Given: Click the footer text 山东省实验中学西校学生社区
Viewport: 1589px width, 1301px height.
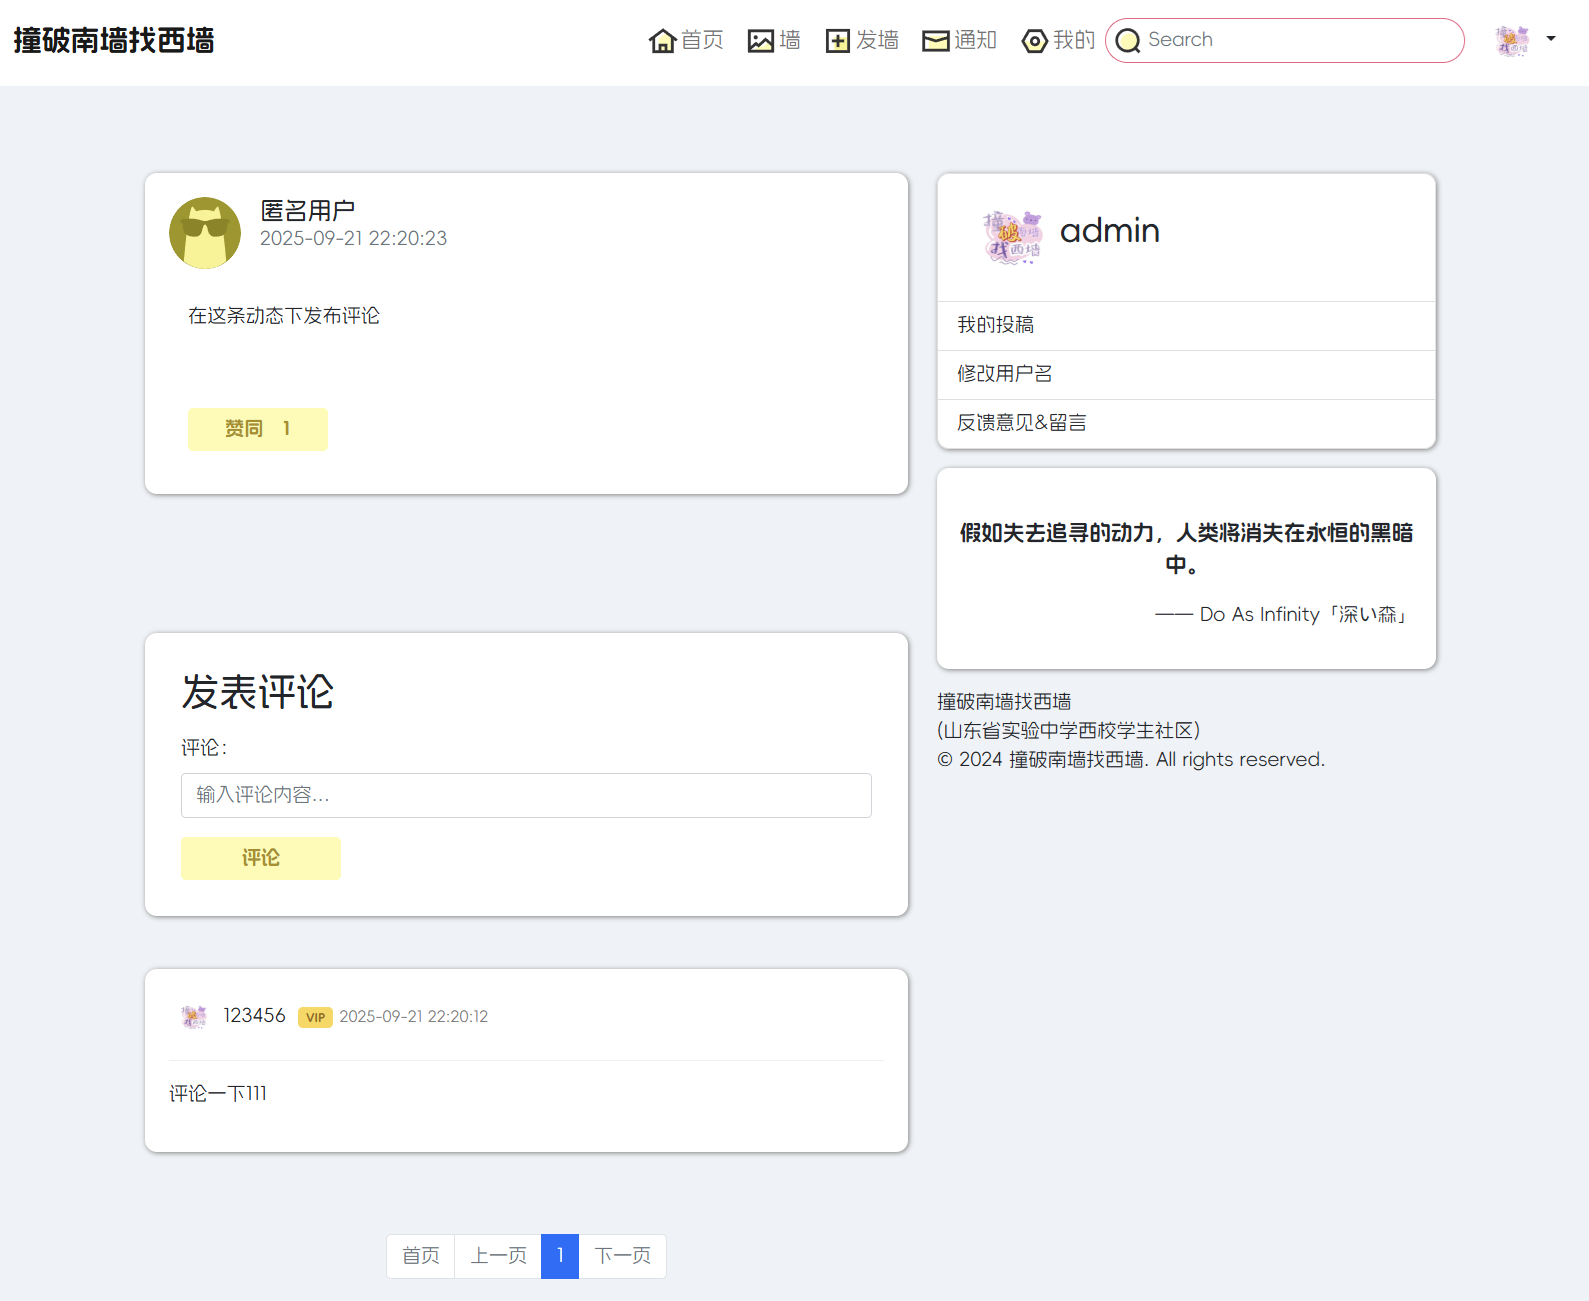Looking at the screenshot, I should click(1069, 731).
